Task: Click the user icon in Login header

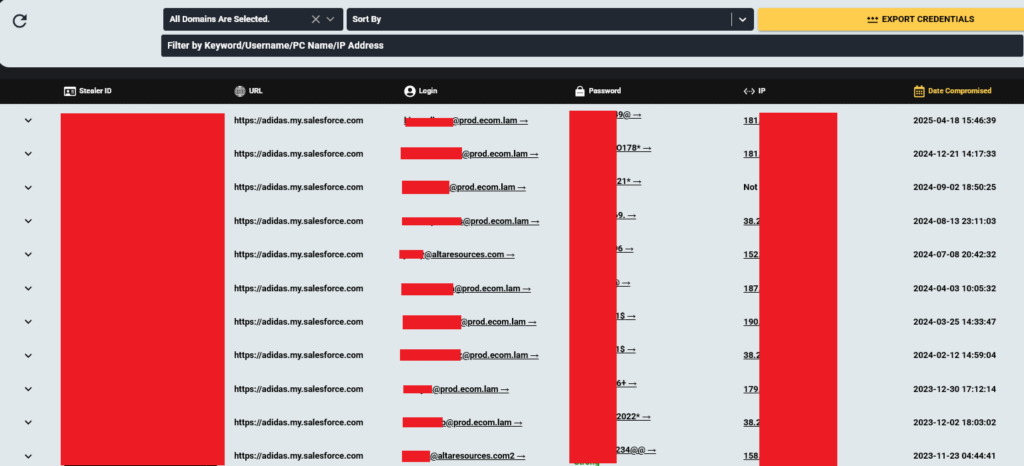Action: click(409, 91)
